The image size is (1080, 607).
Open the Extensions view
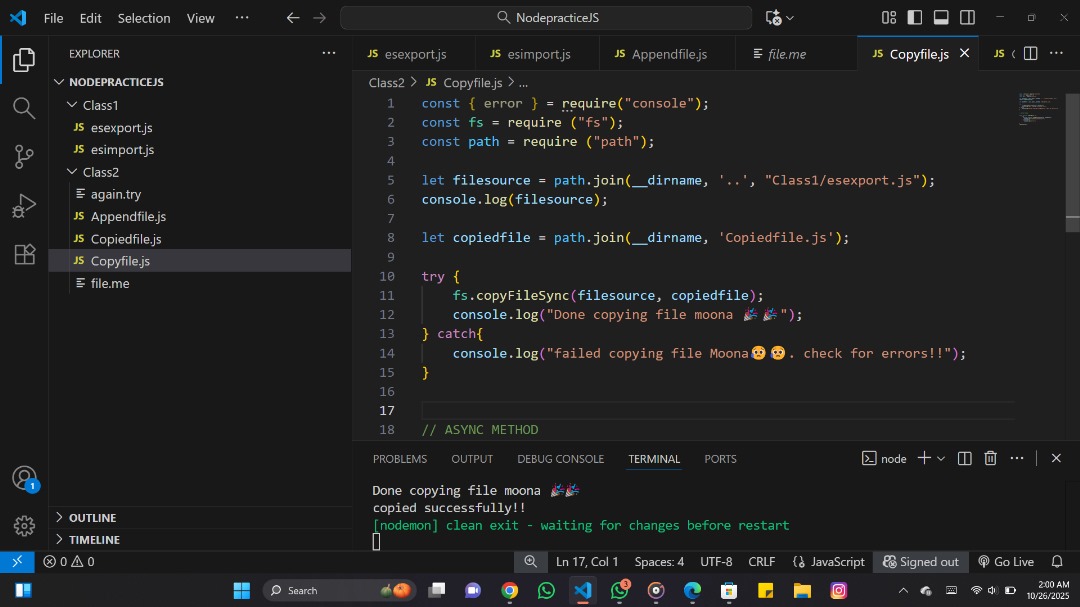tap(24, 254)
